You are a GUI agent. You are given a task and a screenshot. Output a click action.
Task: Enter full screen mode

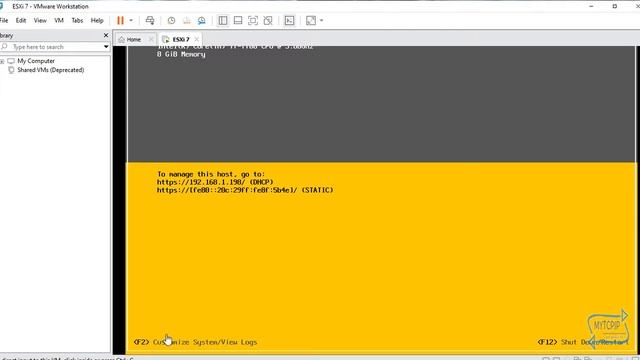(x=253, y=20)
